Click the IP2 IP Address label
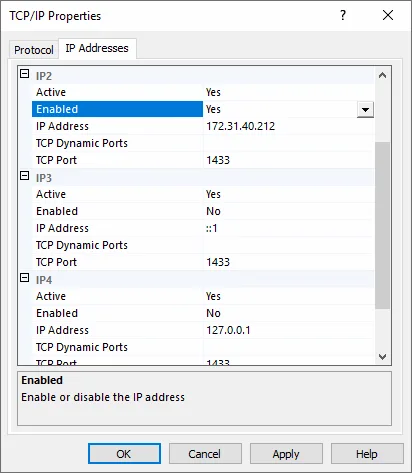 tap(62, 126)
